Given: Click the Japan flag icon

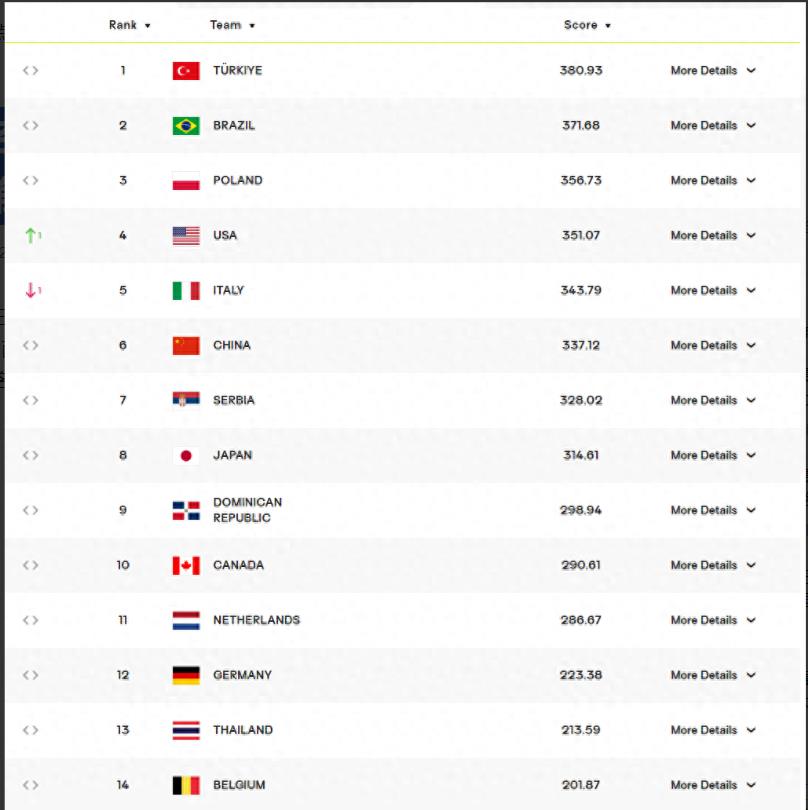Looking at the screenshot, I should tap(186, 456).
